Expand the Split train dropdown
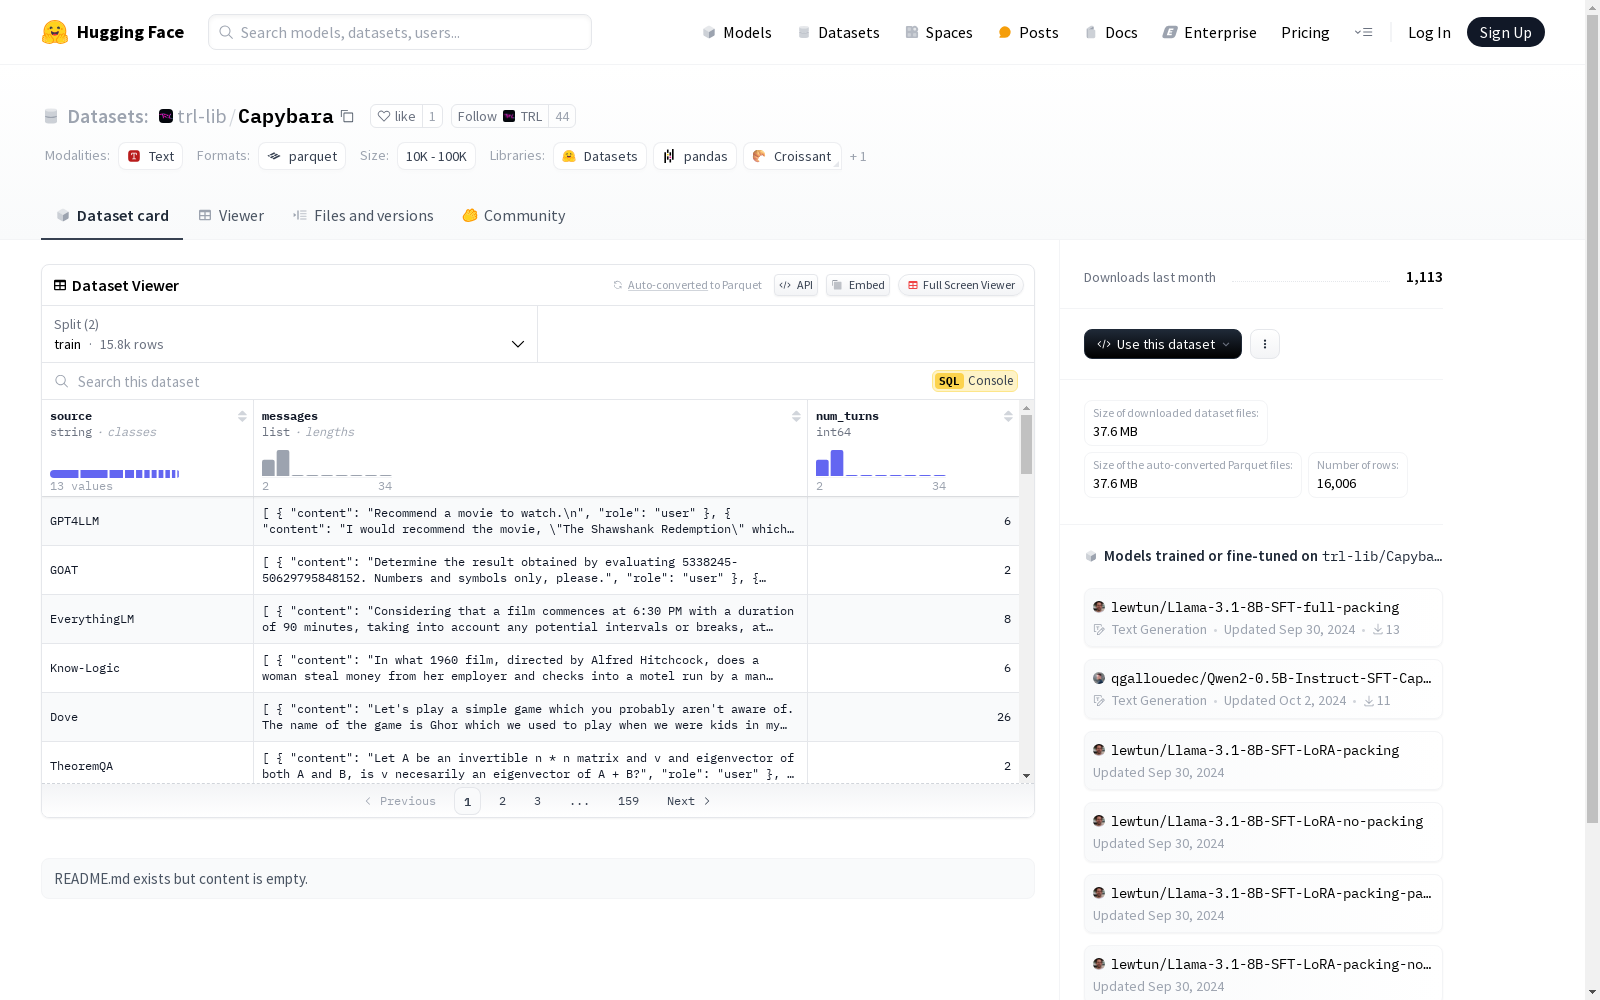This screenshot has height=1000, width=1600. tap(290, 334)
